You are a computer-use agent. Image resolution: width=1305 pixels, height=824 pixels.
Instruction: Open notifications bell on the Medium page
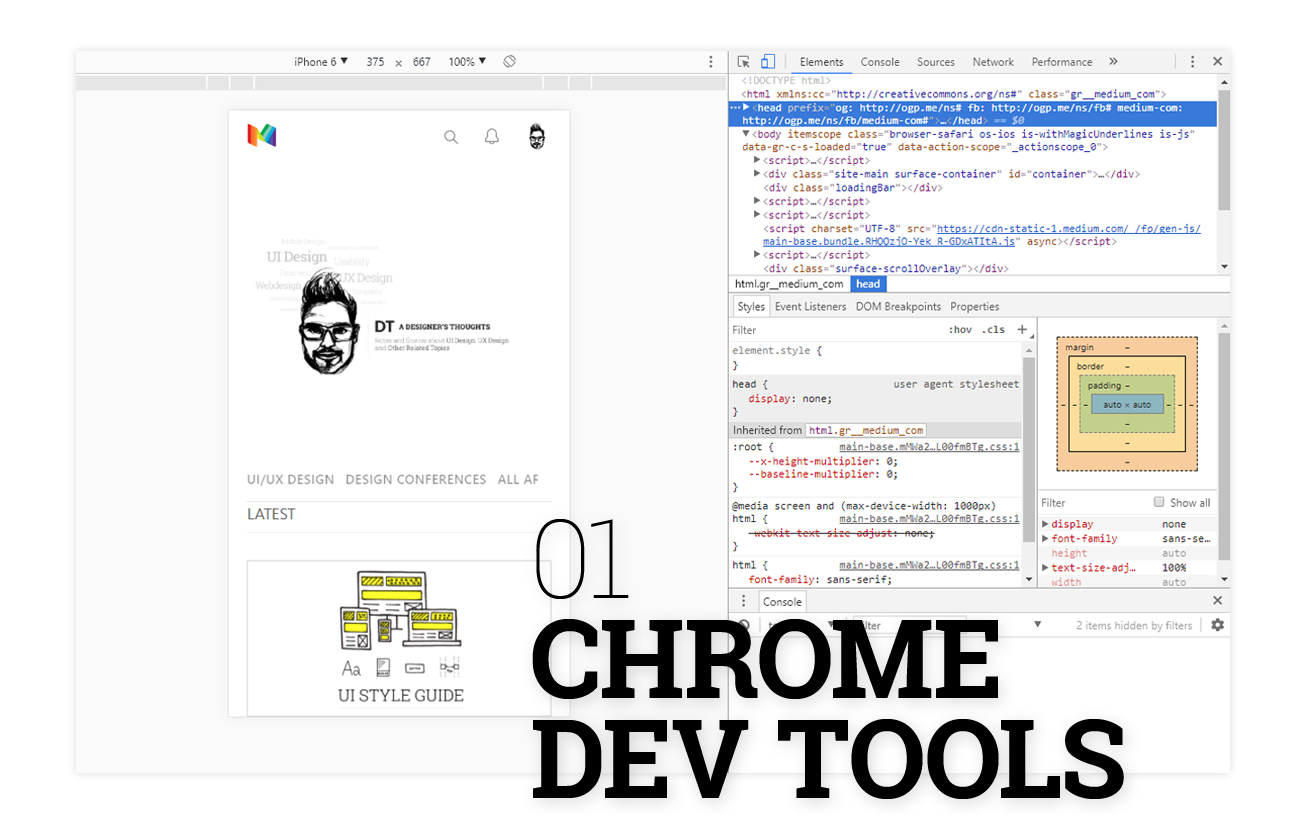coord(491,137)
